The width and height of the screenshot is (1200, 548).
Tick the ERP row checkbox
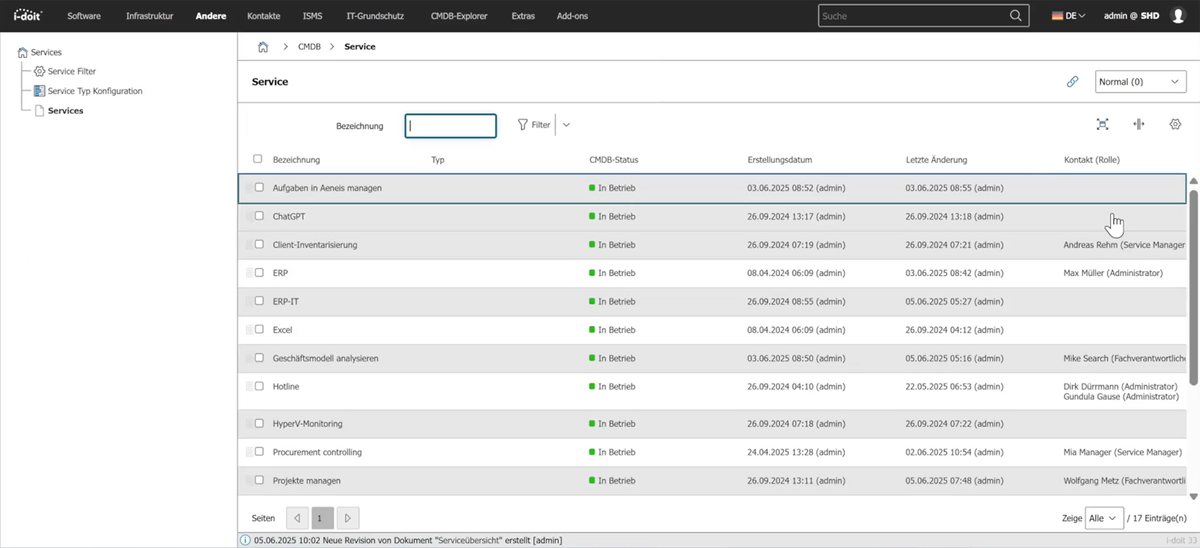click(x=259, y=272)
